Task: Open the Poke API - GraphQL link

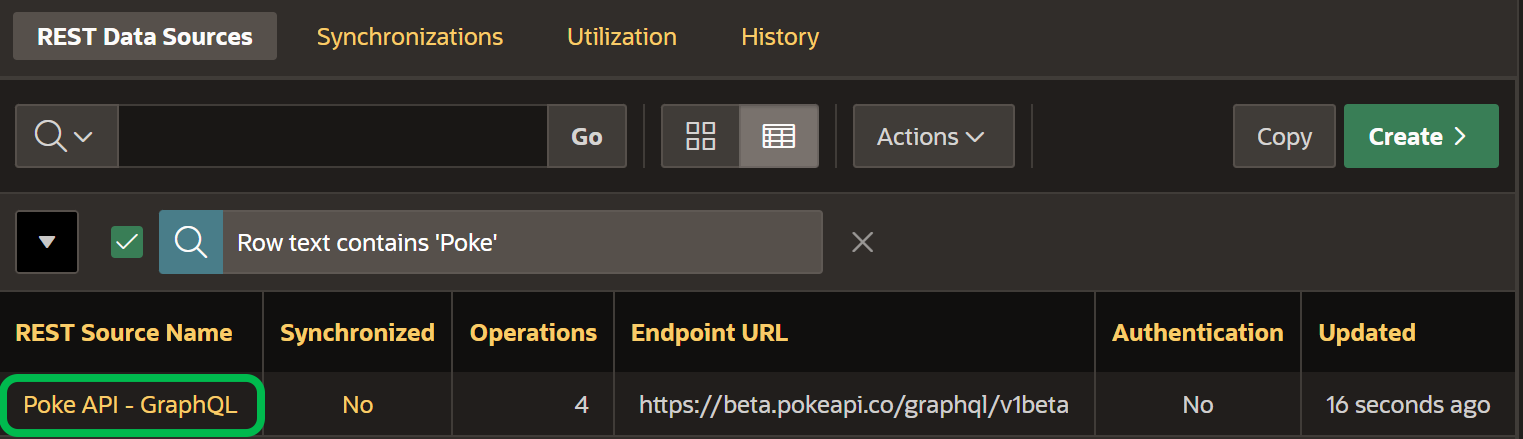Action: click(x=130, y=405)
